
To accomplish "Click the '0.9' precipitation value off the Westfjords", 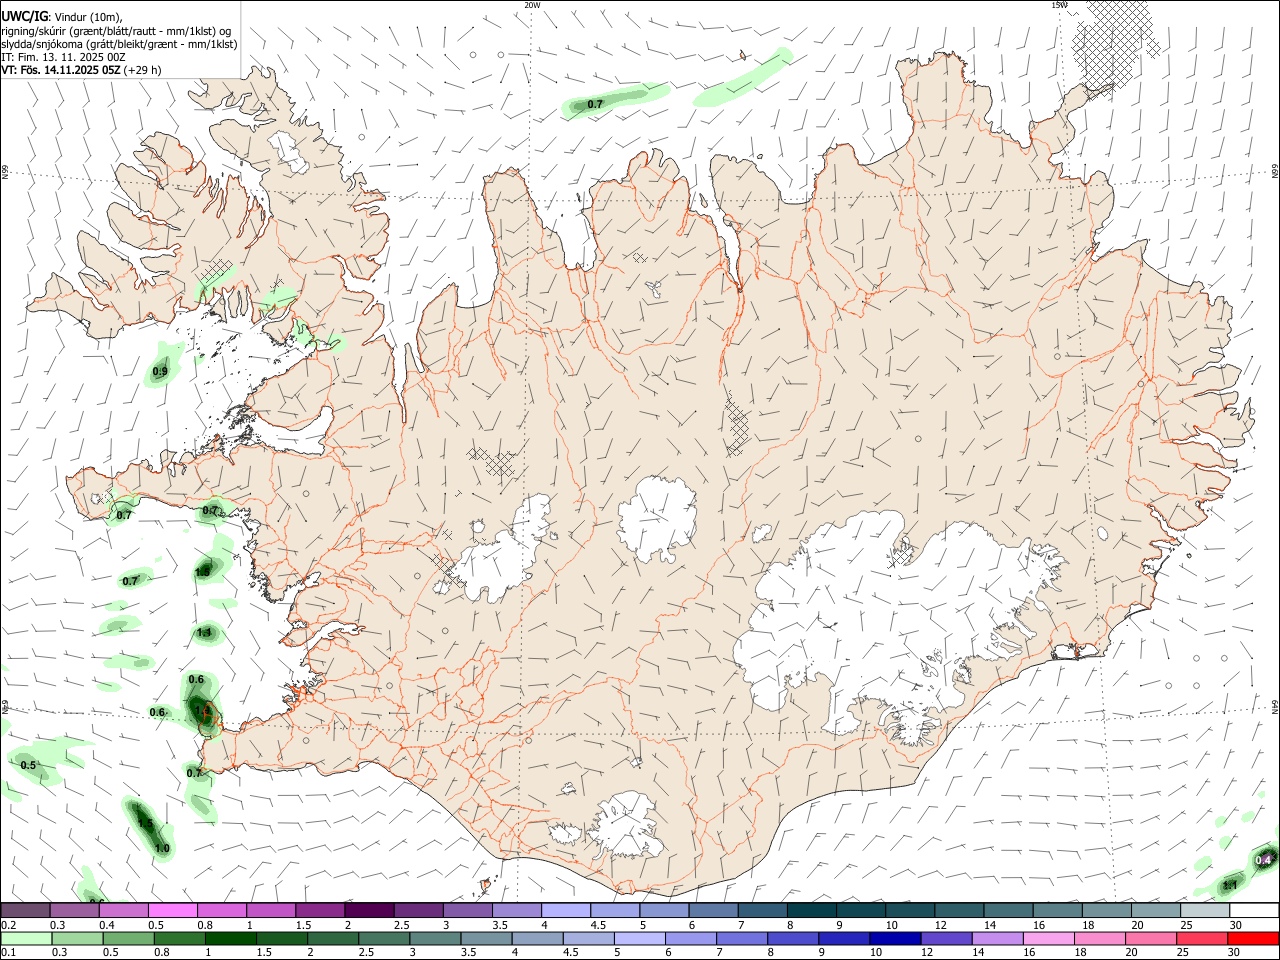I will point(160,372).
